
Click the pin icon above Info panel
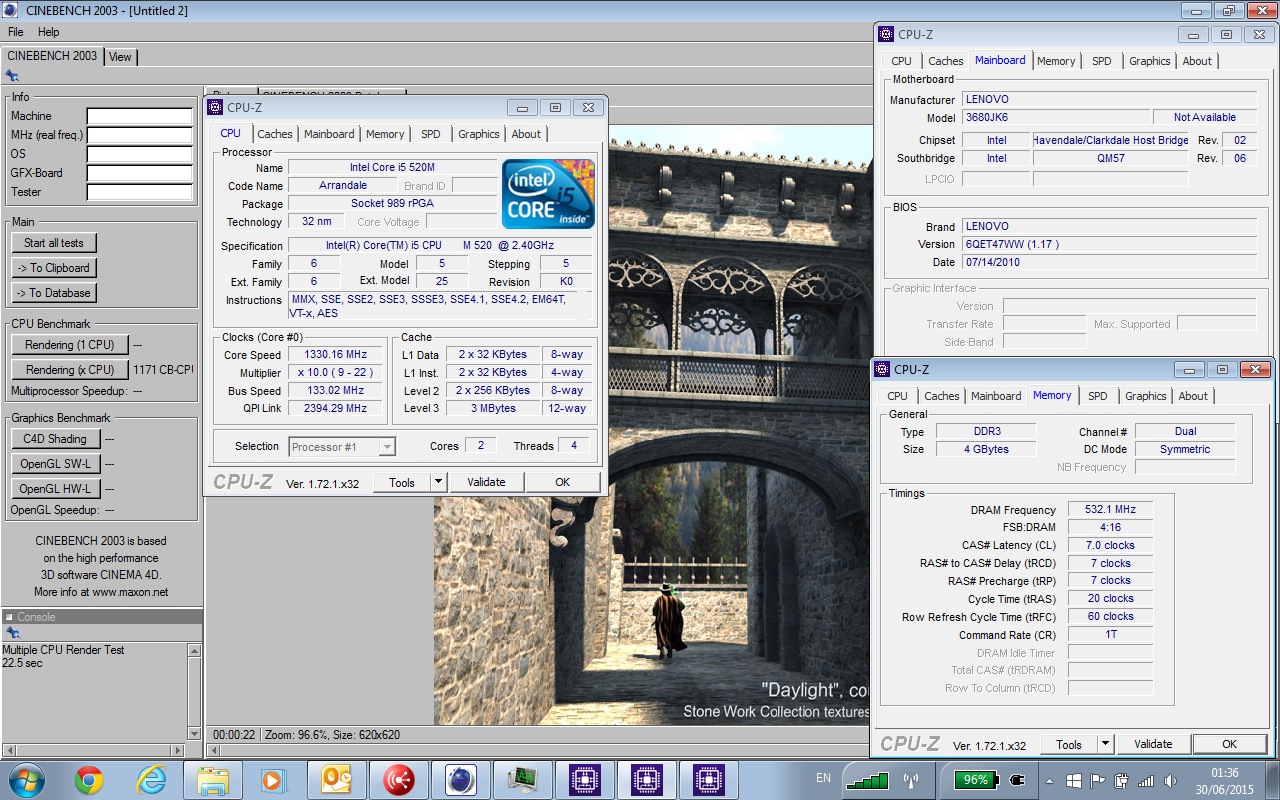pyautogui.click(x=12, y=75)
